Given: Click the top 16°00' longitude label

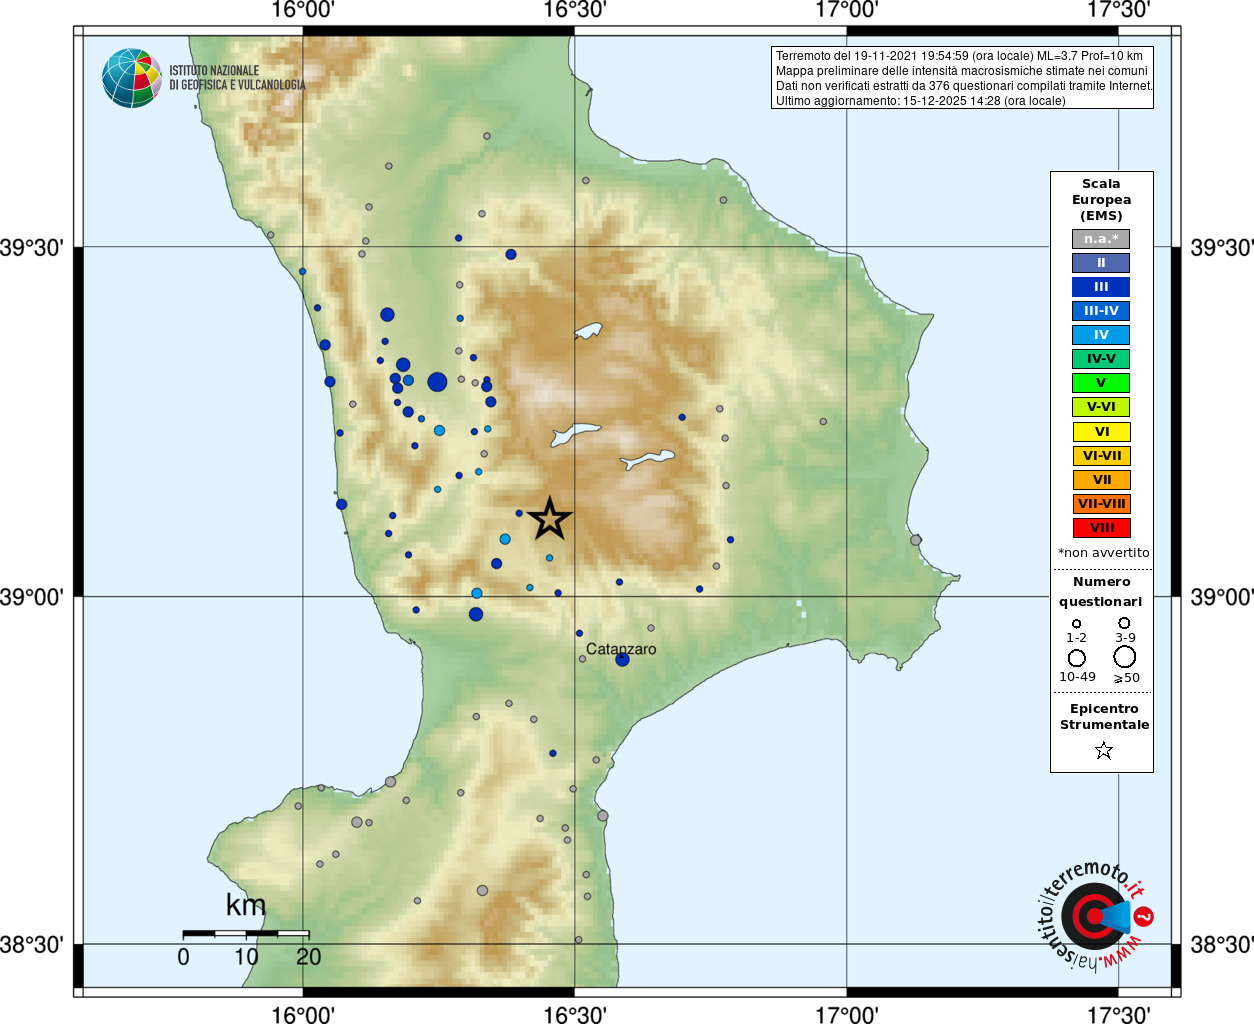Looking at the screenshot, I should tap(303, 10).
